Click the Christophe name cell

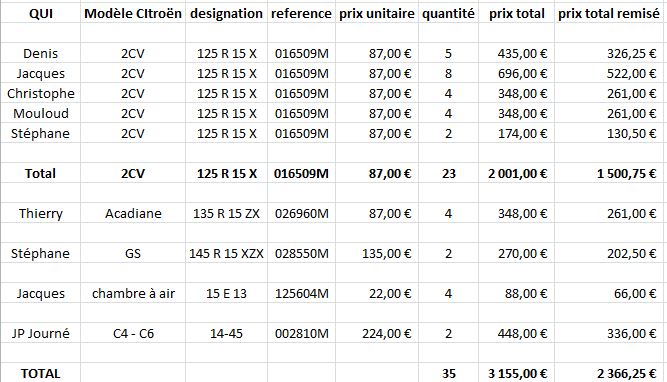[40, 94]
